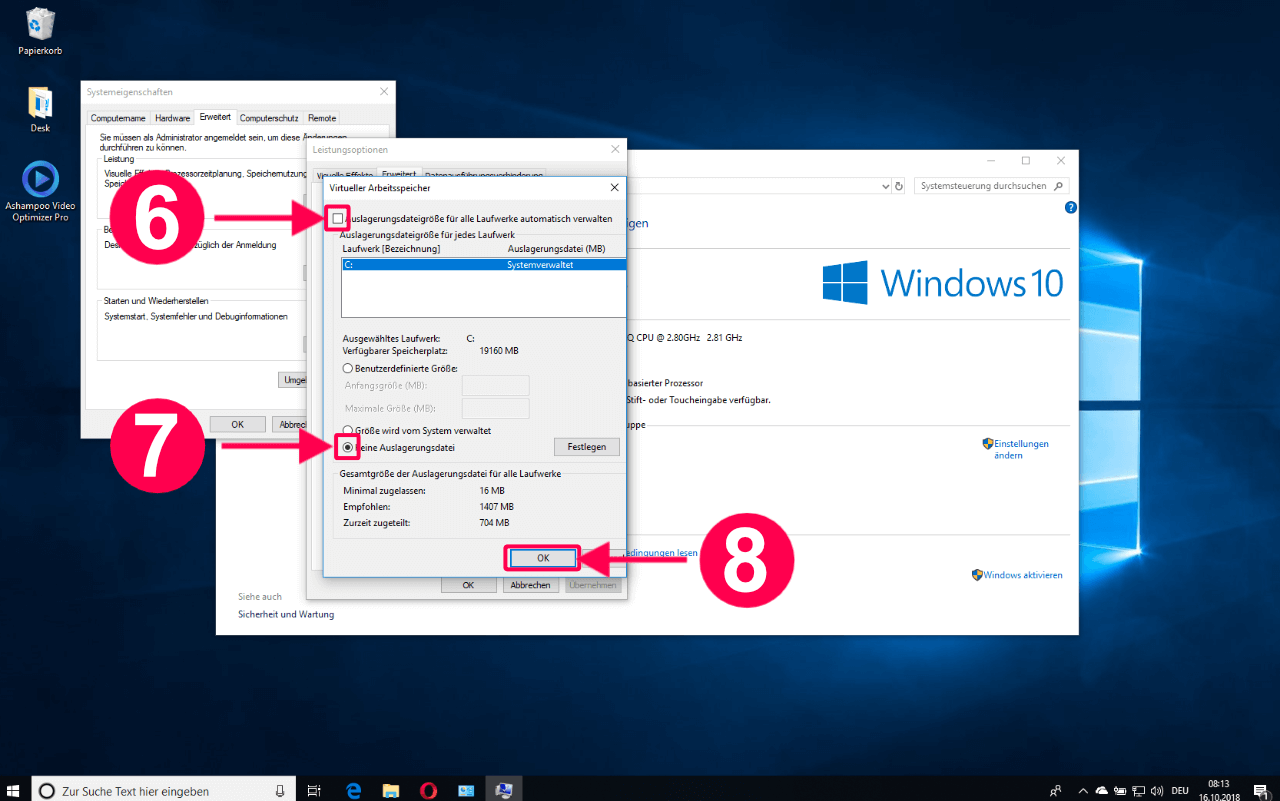The height and width of the screenshot is (801, 1280).
Task: Click the Festlegen button
Action: [x=586, y=447]
